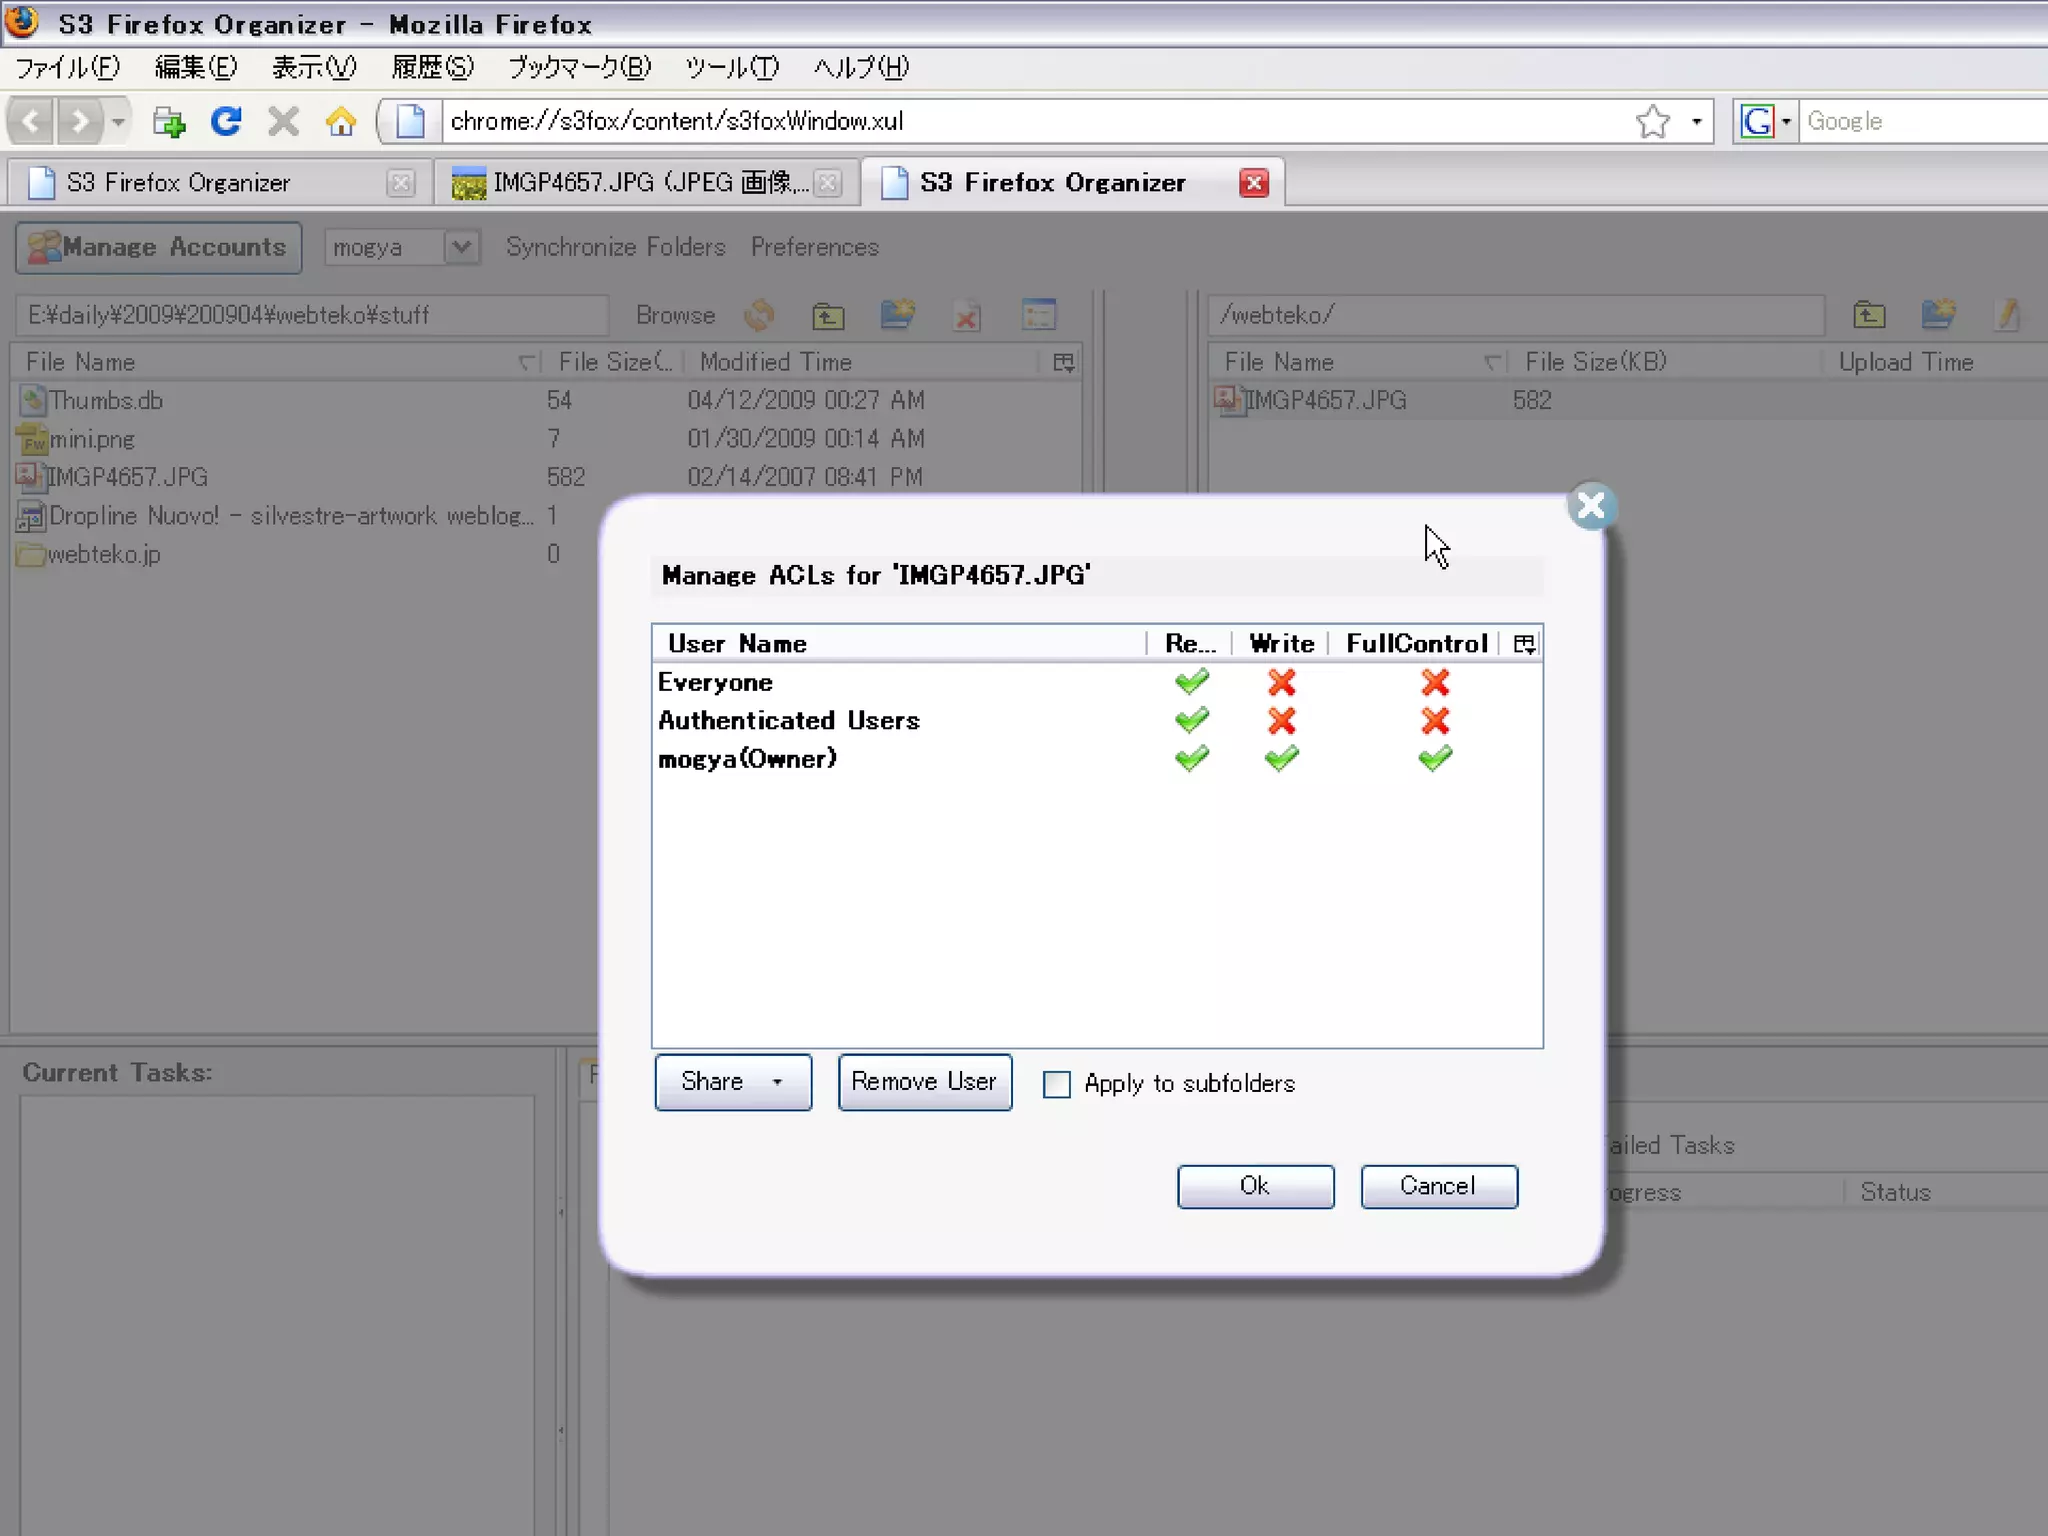Open the 表示(V) menu
Image resolution: width=2048 pixels, height=1536 pixels.
(314, 68)
